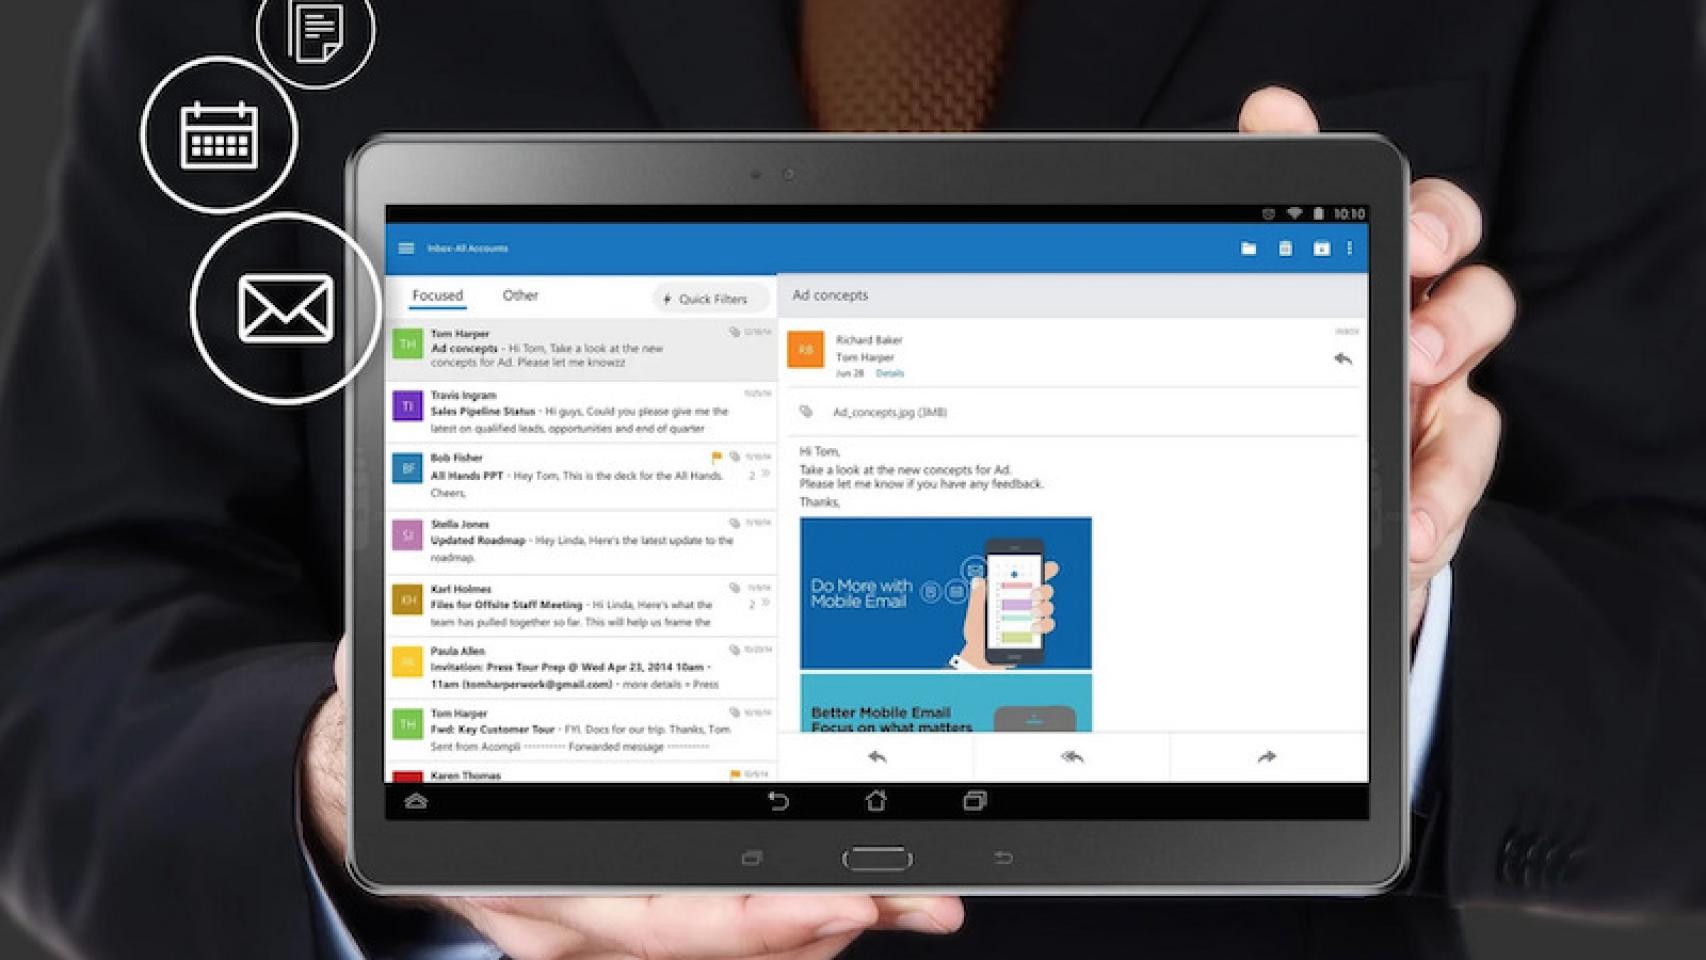Open the overflow menu in the toolbar

tap(1352, 246)
